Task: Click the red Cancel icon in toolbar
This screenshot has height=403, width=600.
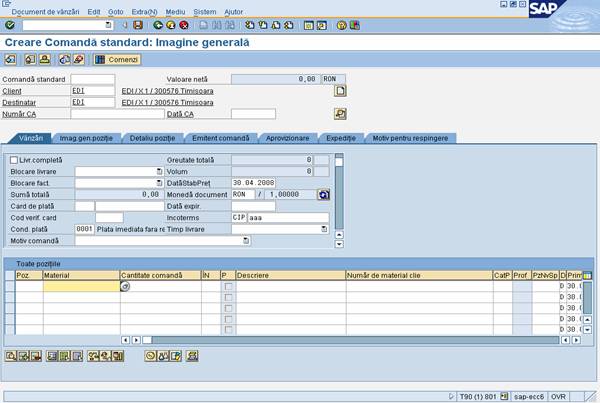Action: point(183,25)
